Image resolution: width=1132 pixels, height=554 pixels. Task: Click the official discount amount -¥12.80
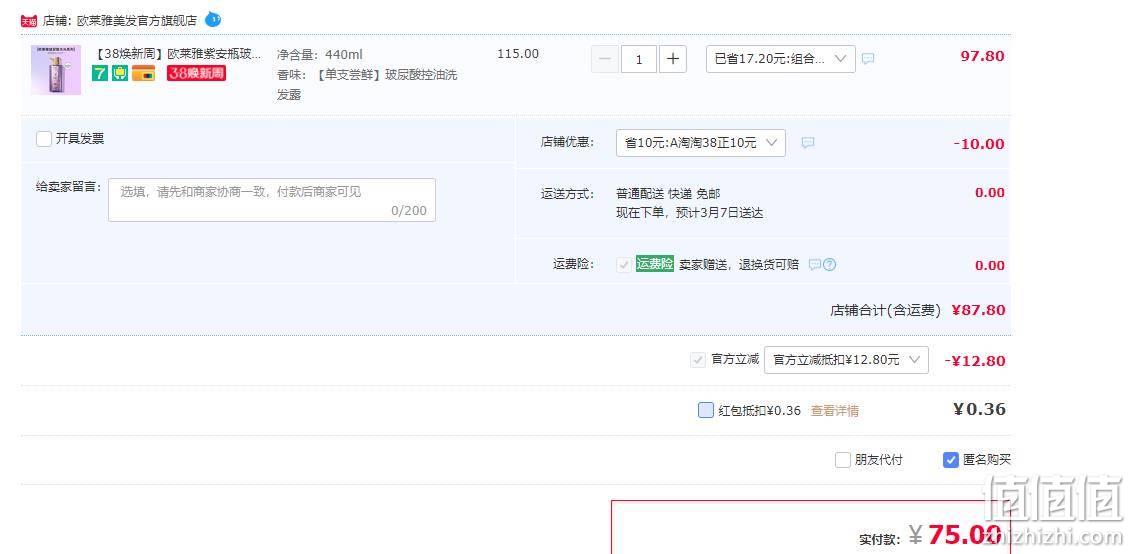tap(975, 360)
